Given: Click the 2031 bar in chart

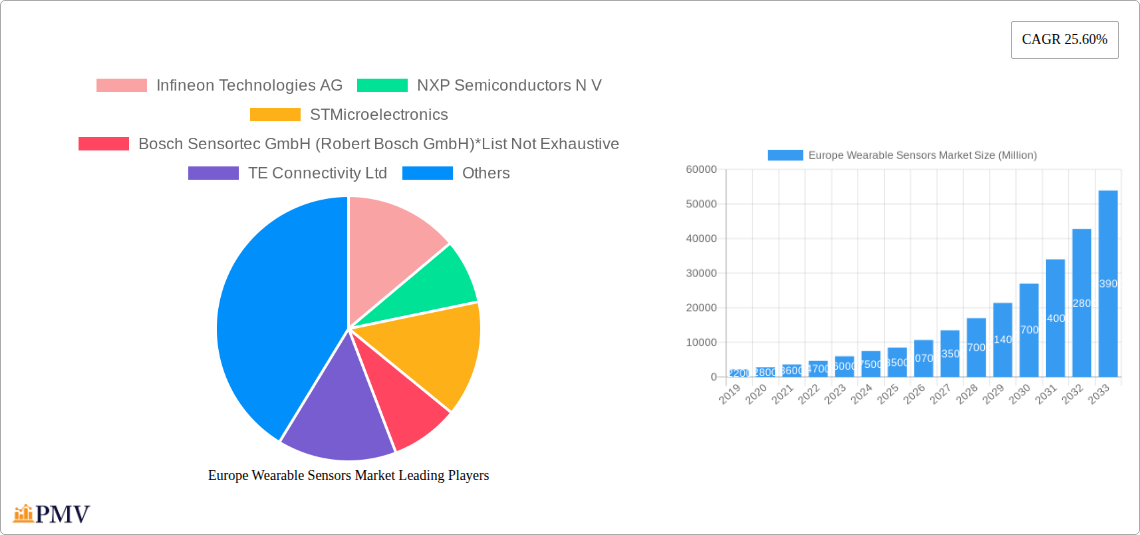Looking at the screenshot, I should pyautogui.click(x=1055, y=318).
